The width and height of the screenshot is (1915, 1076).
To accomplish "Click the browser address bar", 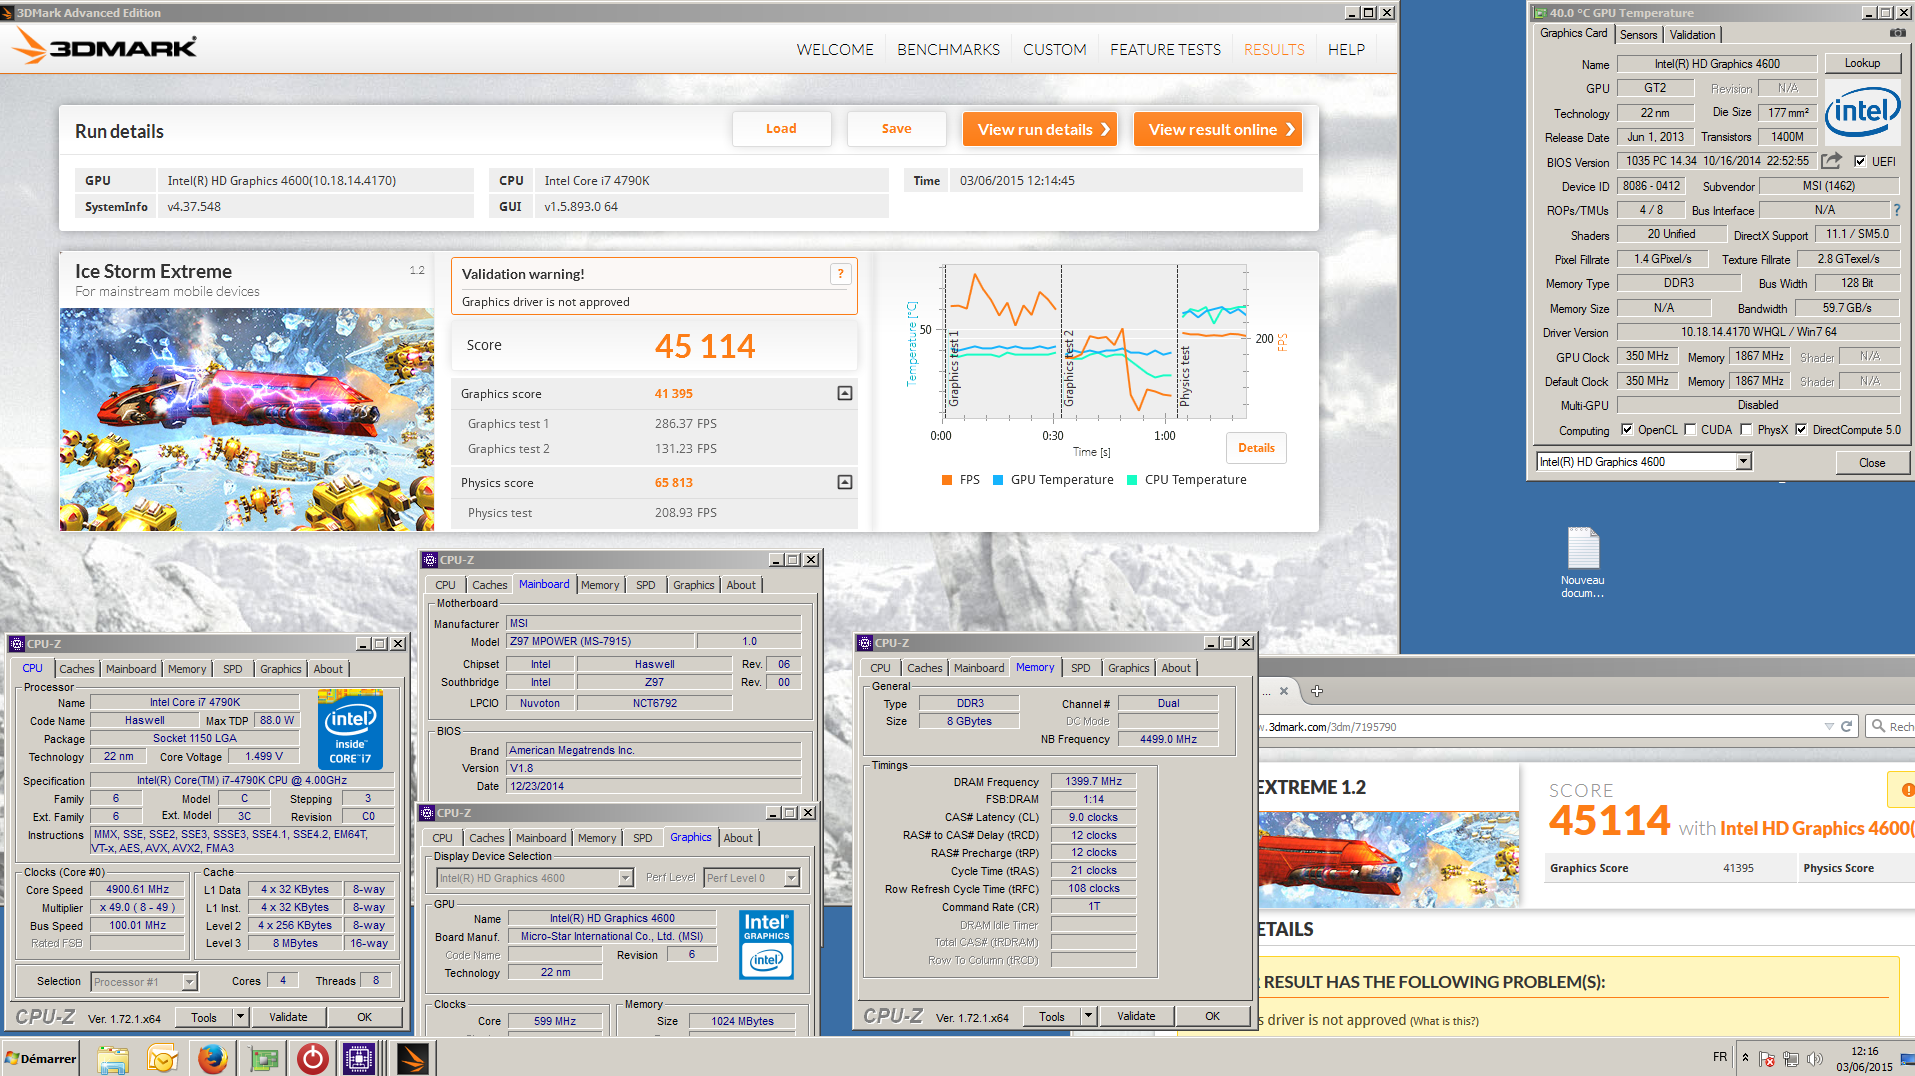I will pos(1540,727).
